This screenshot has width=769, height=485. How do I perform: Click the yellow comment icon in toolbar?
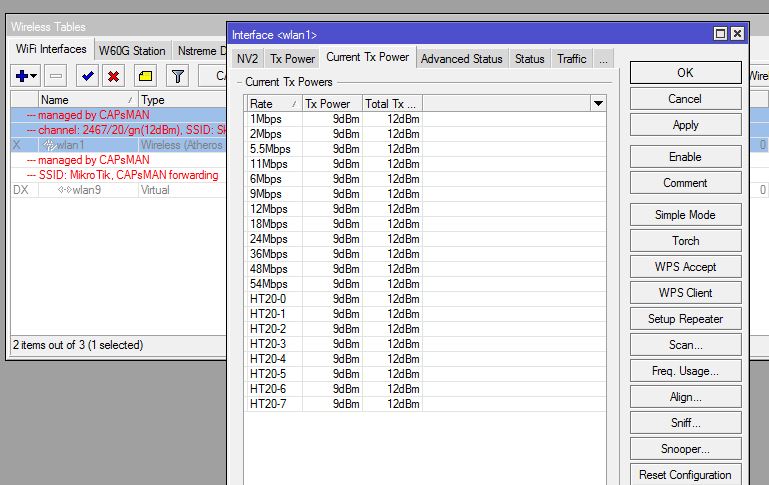(x=145, y=76)
